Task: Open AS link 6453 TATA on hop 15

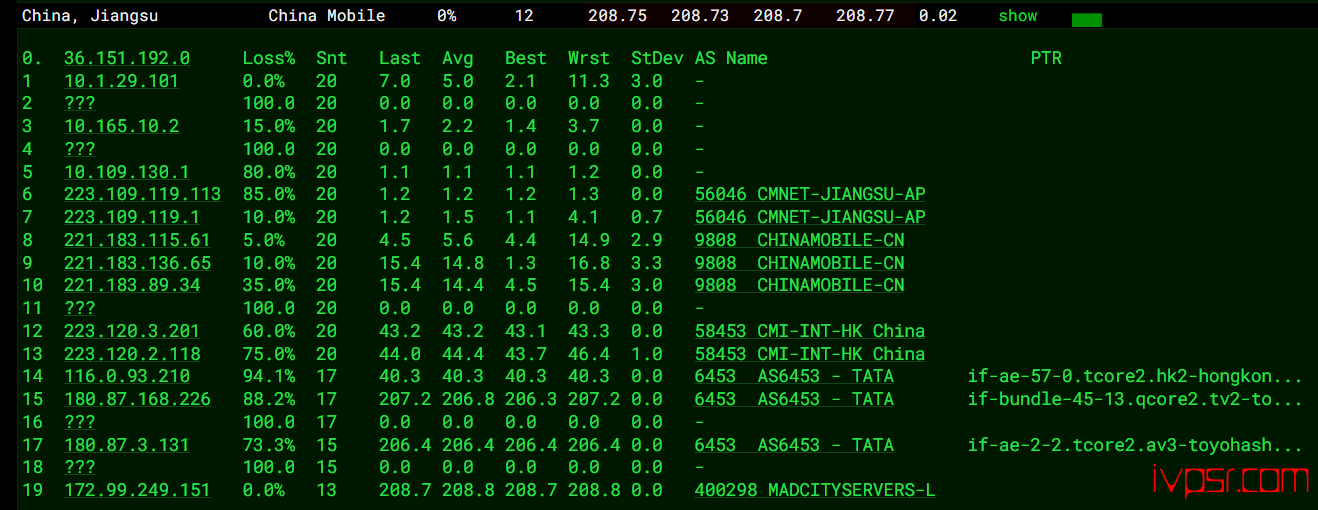Action: (x=794, y=399)
